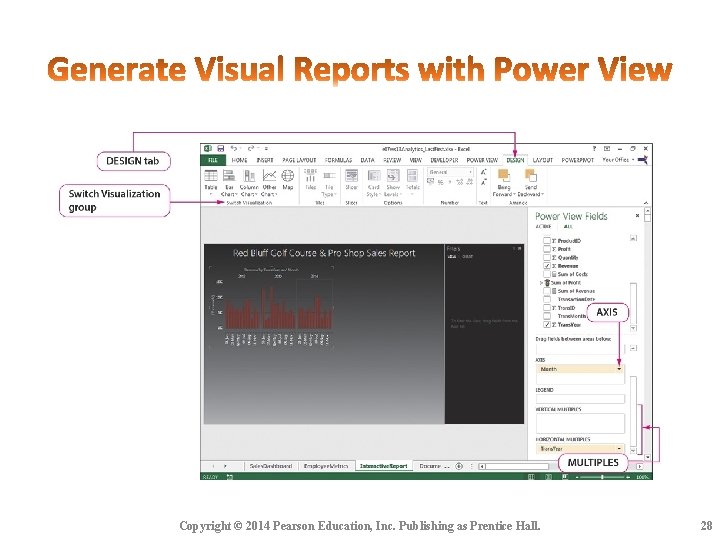
Task: Switch to the HOME ribbon tab
Action: pos(239,160)
